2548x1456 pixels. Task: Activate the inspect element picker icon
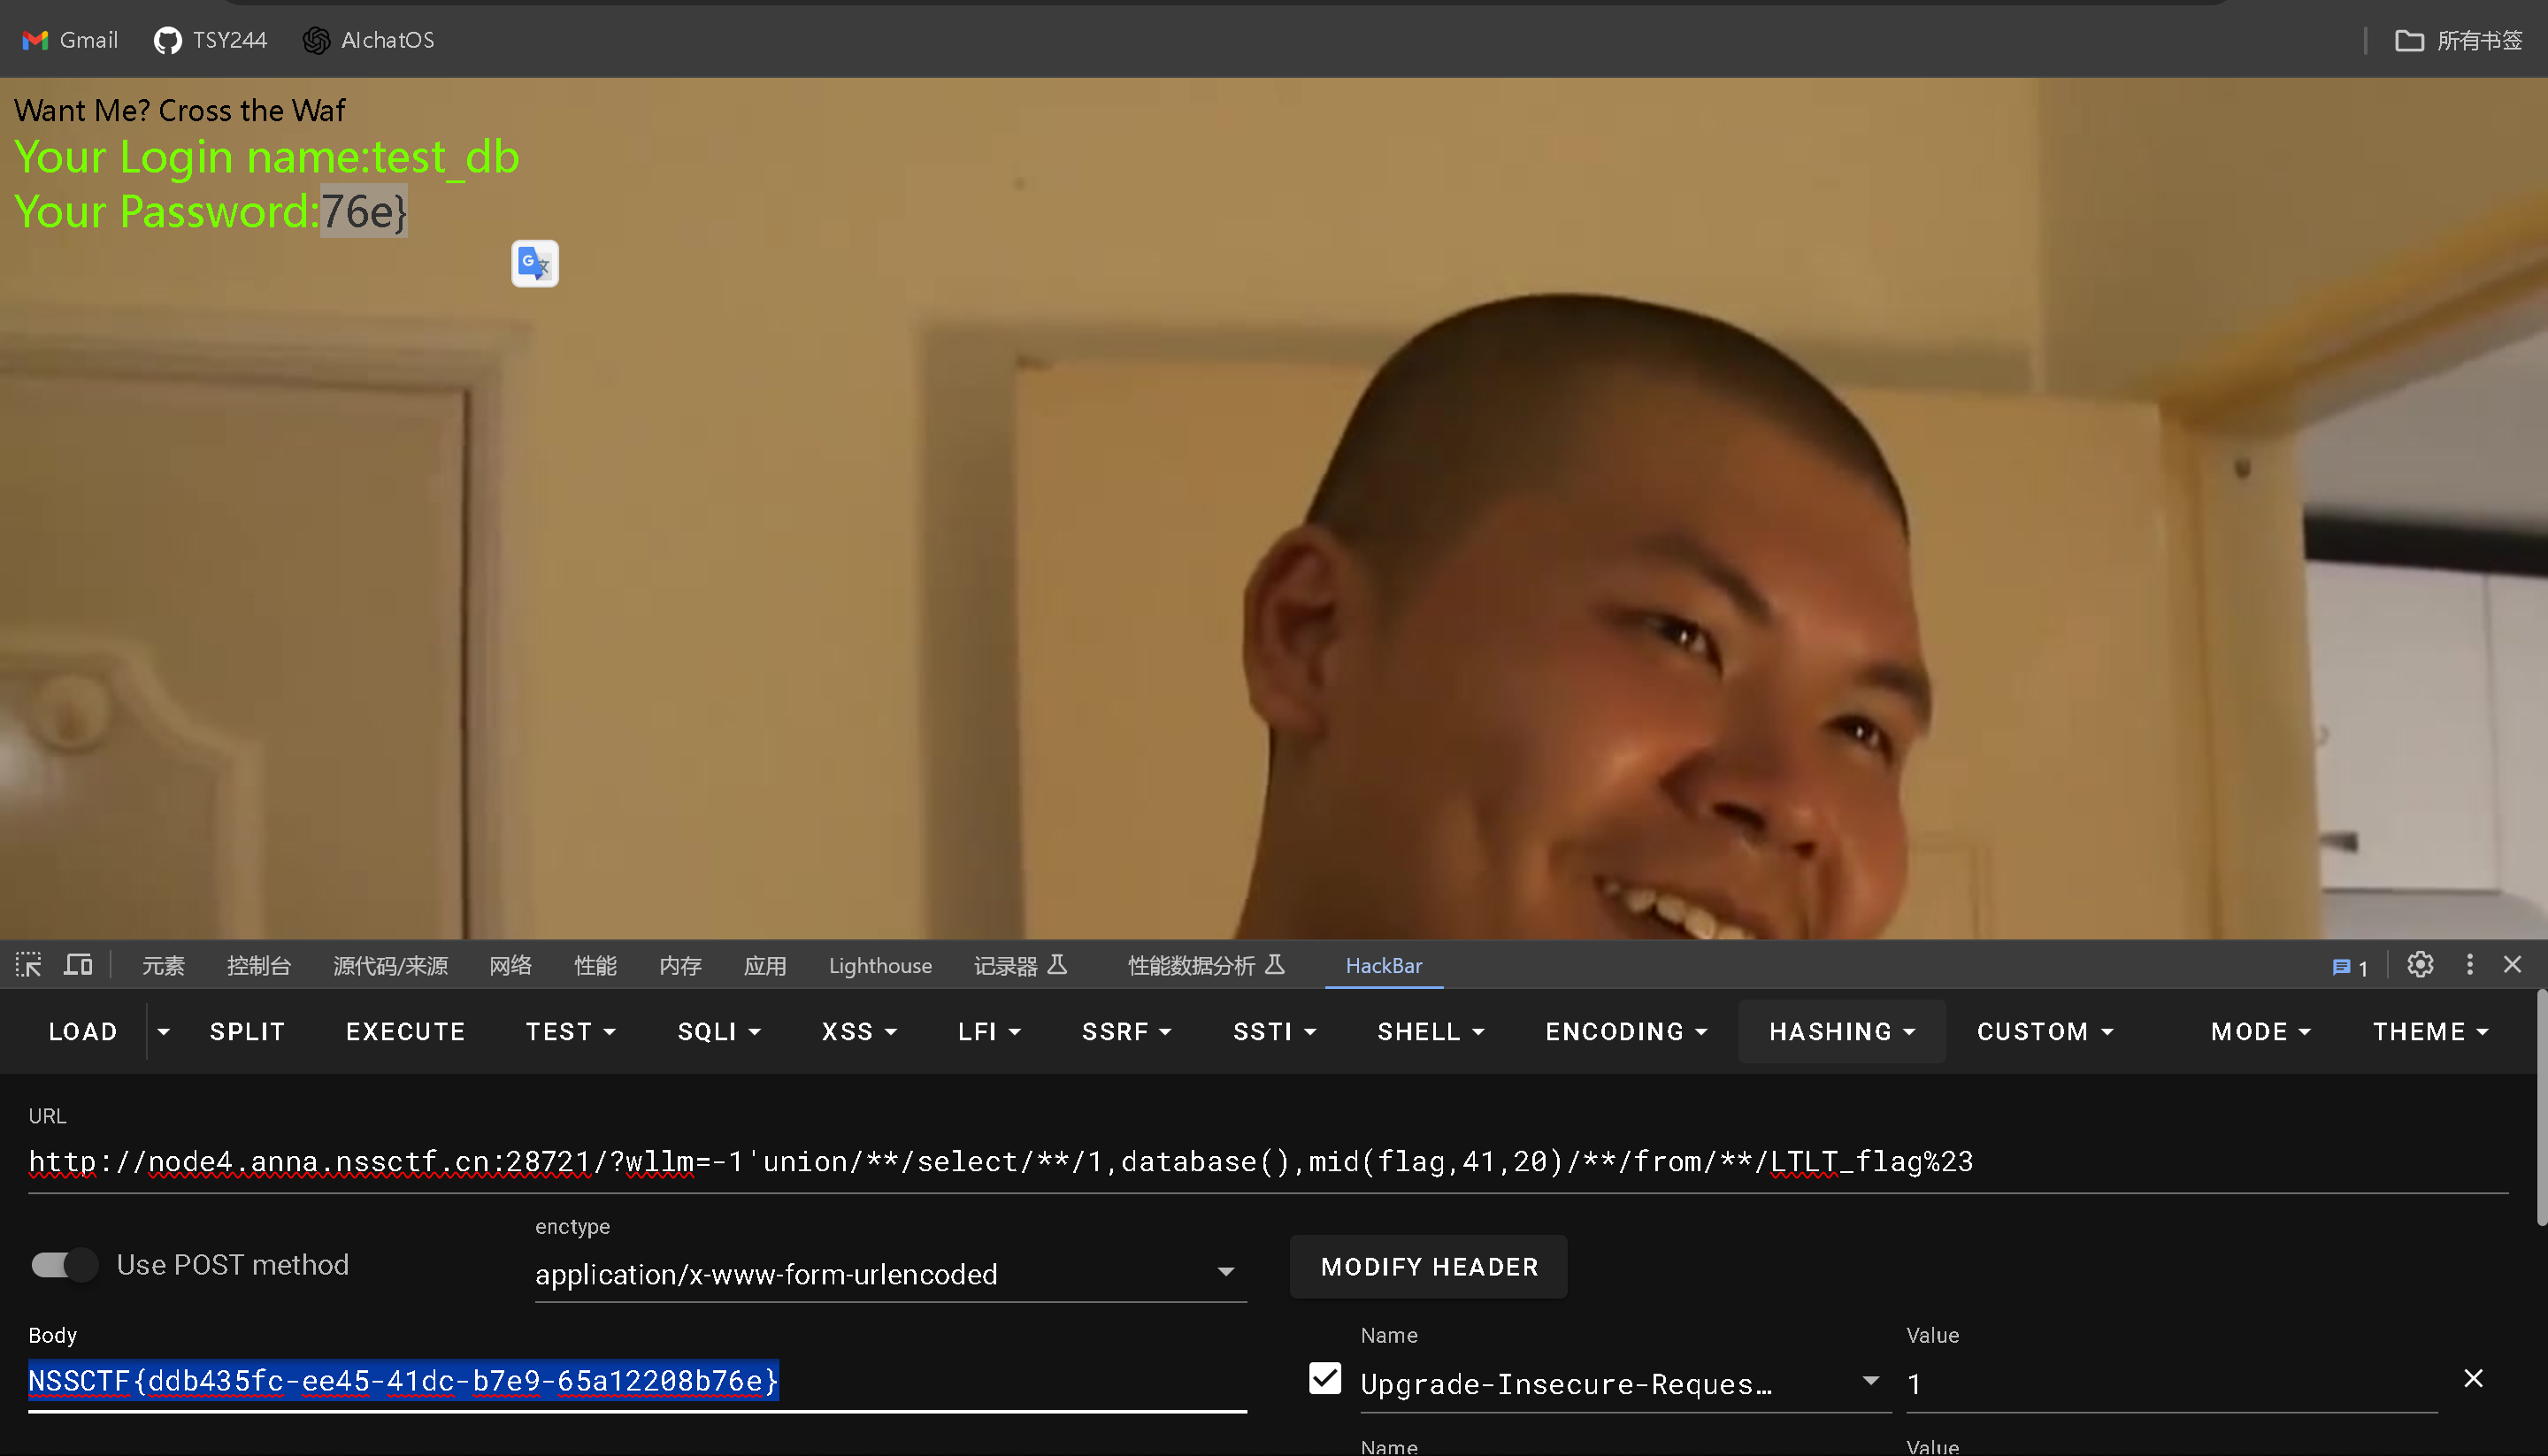coord(28,965)
